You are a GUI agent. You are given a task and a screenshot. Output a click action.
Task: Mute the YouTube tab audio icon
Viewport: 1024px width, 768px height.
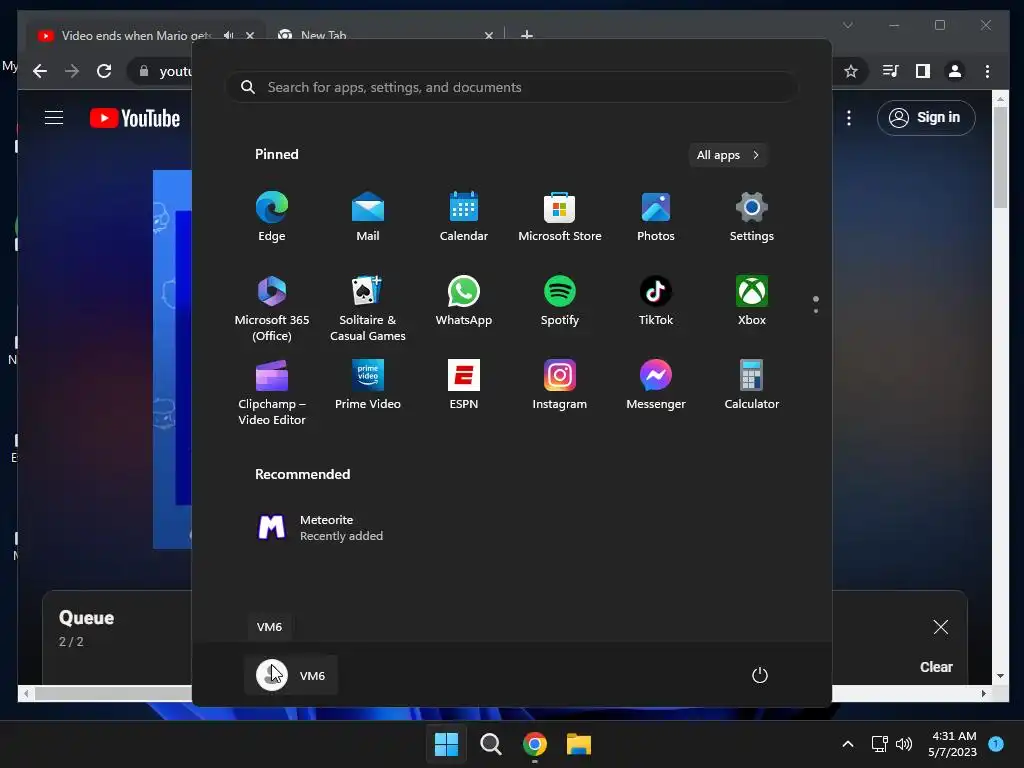pos(228,35)
